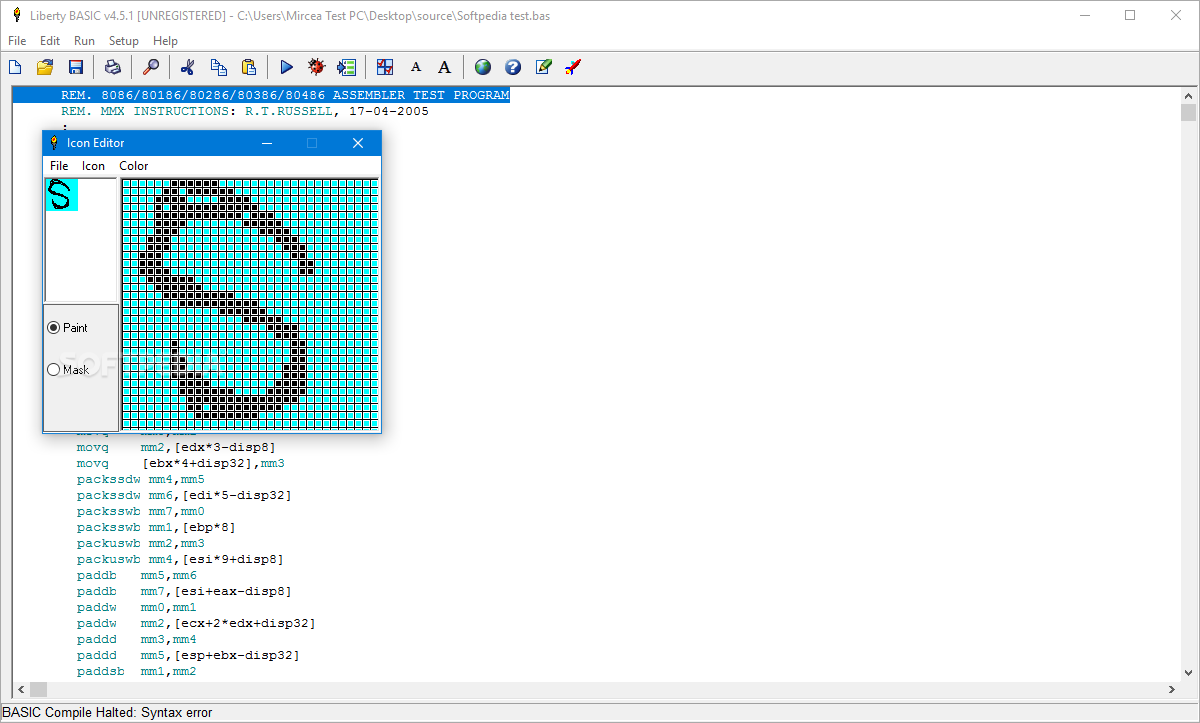
Task: Click line 'paddb mm5,mm6'
Action: pyautogui.click(x=137, y=575)
